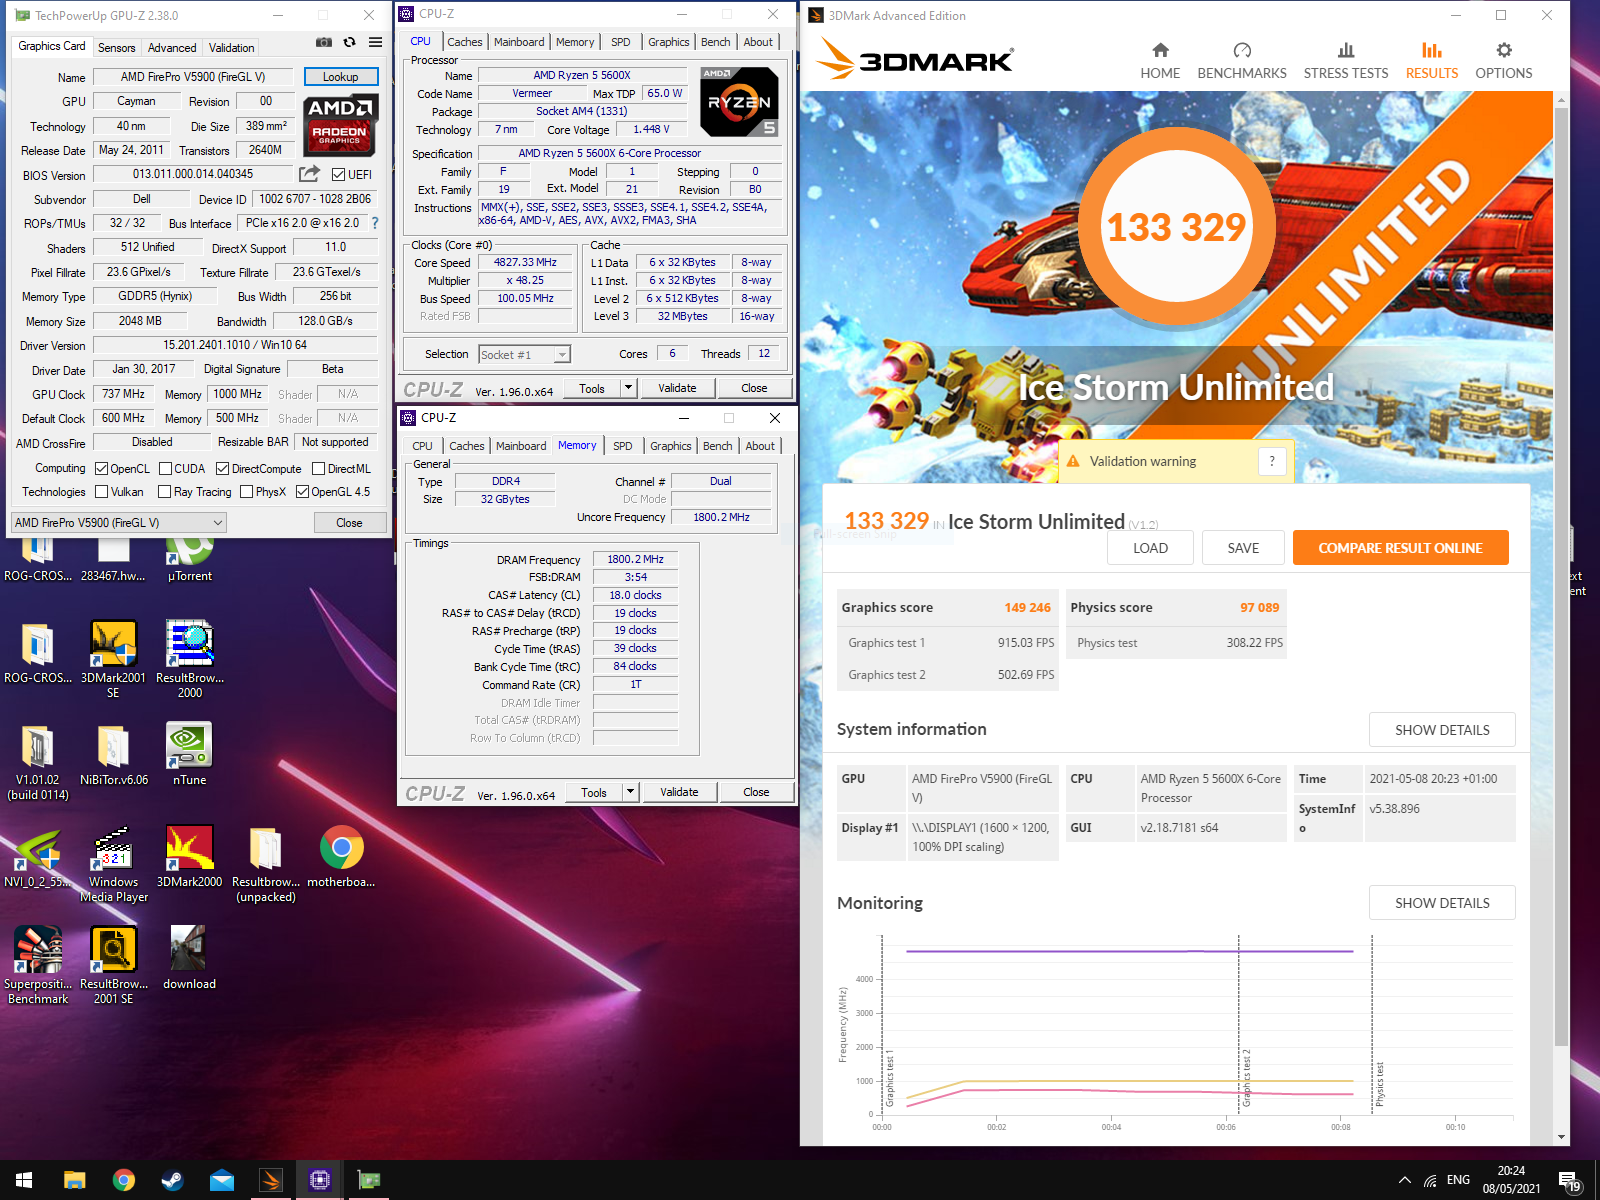Open the Windows Start menu

[x=24, y=1180]
